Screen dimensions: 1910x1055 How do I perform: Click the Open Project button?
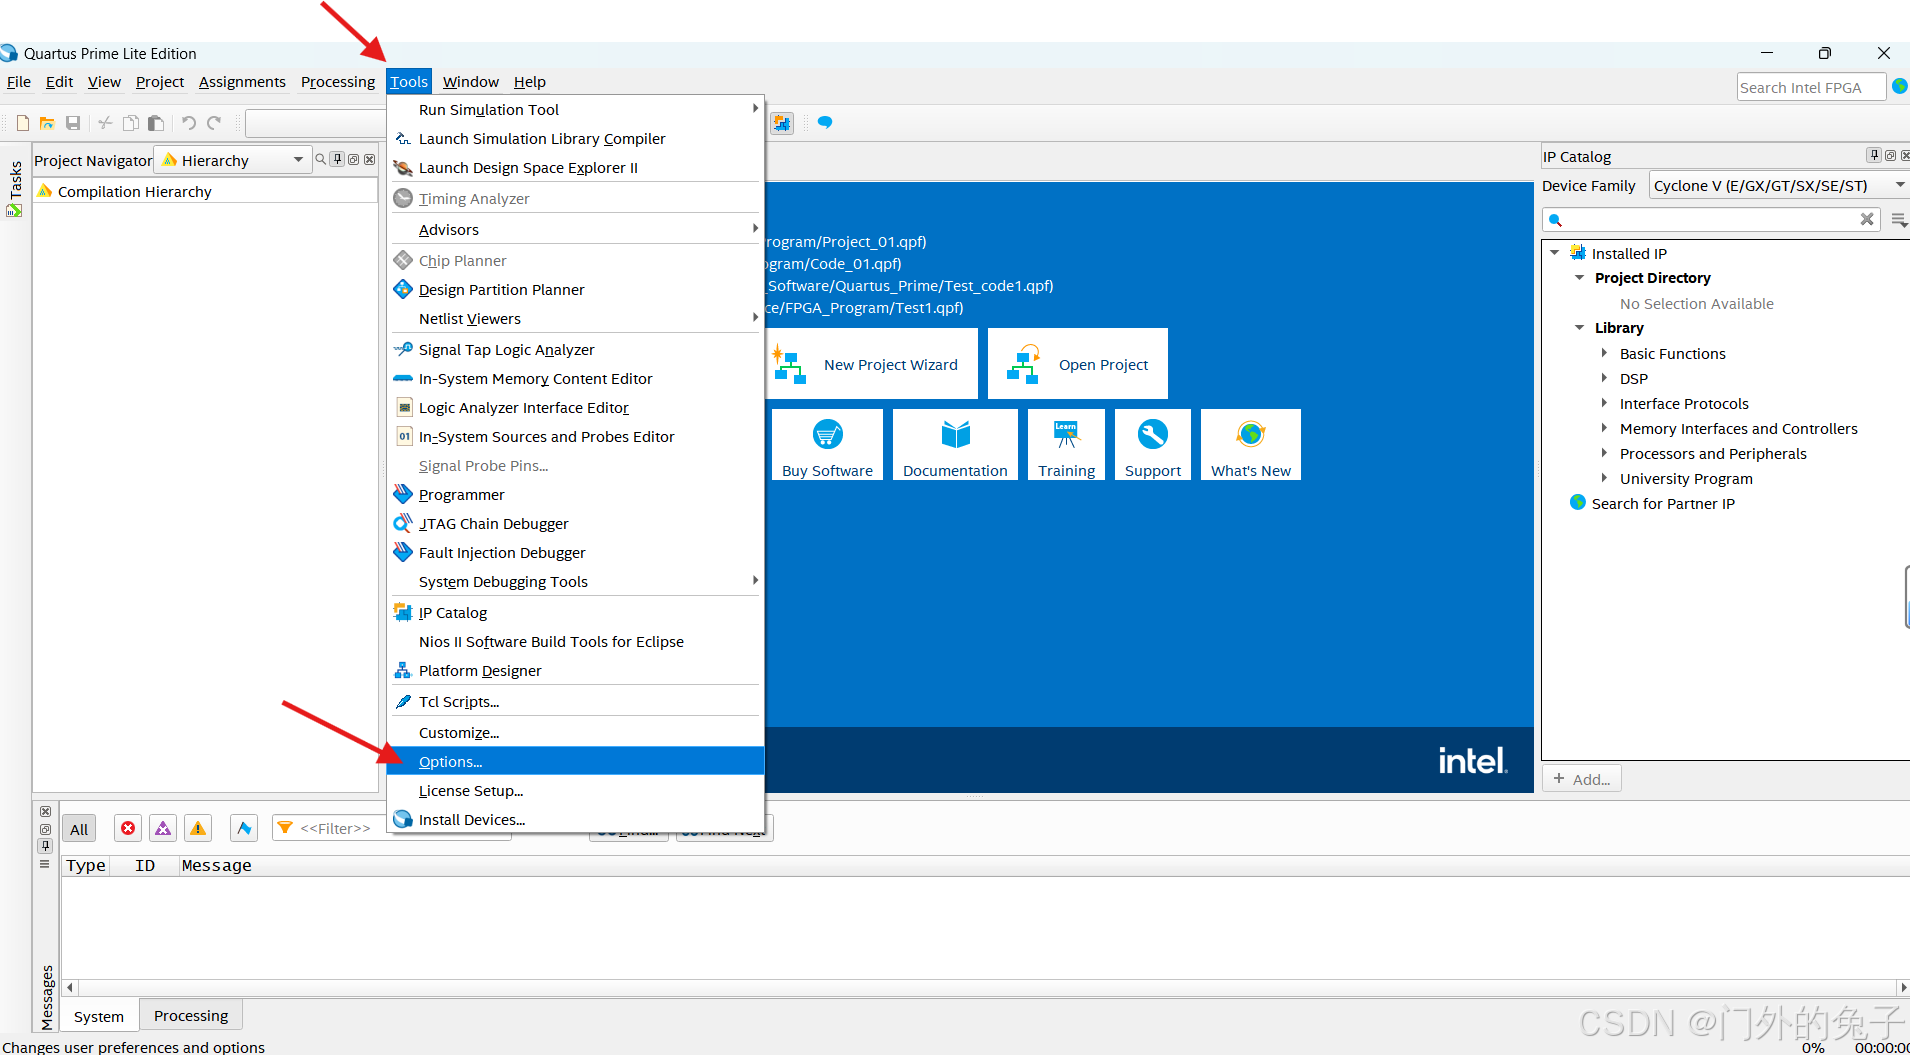click(x=1078, y=364)
